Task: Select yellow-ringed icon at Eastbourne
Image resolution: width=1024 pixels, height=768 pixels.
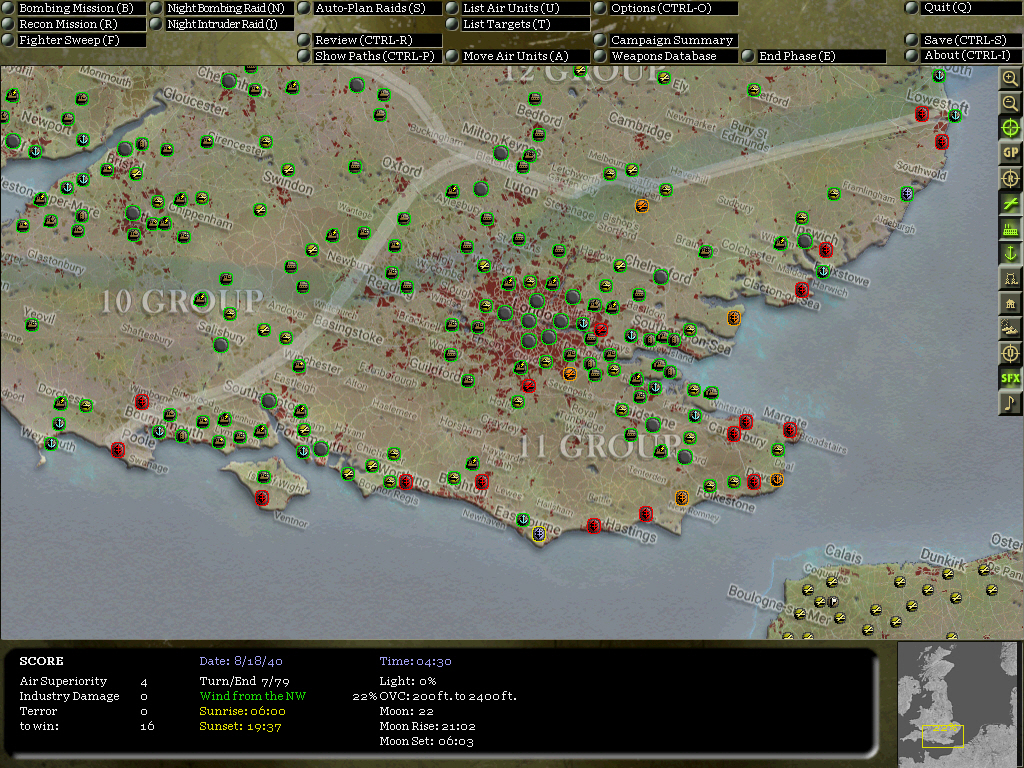Action: (x=539, y=534)
